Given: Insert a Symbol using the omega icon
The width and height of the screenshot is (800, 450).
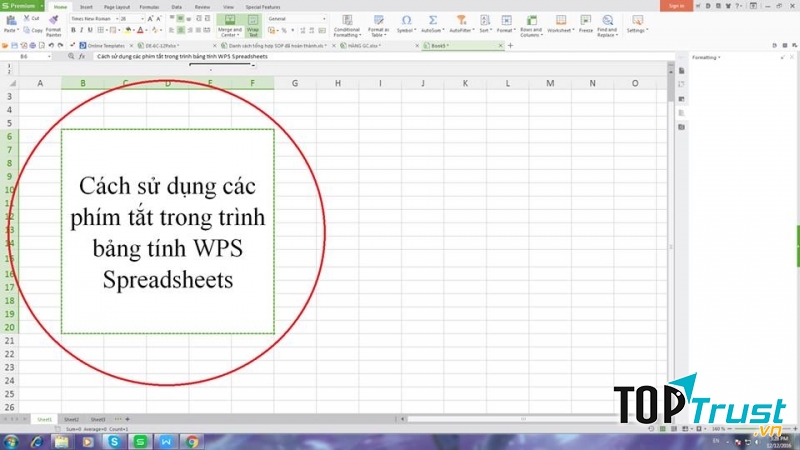Looking at the screenshot, I should 406,20.
